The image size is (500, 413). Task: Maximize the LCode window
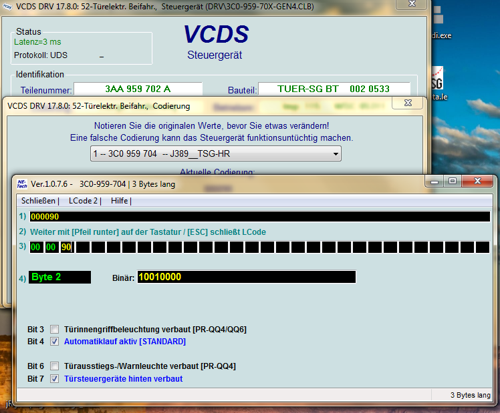tap(452, 181)
